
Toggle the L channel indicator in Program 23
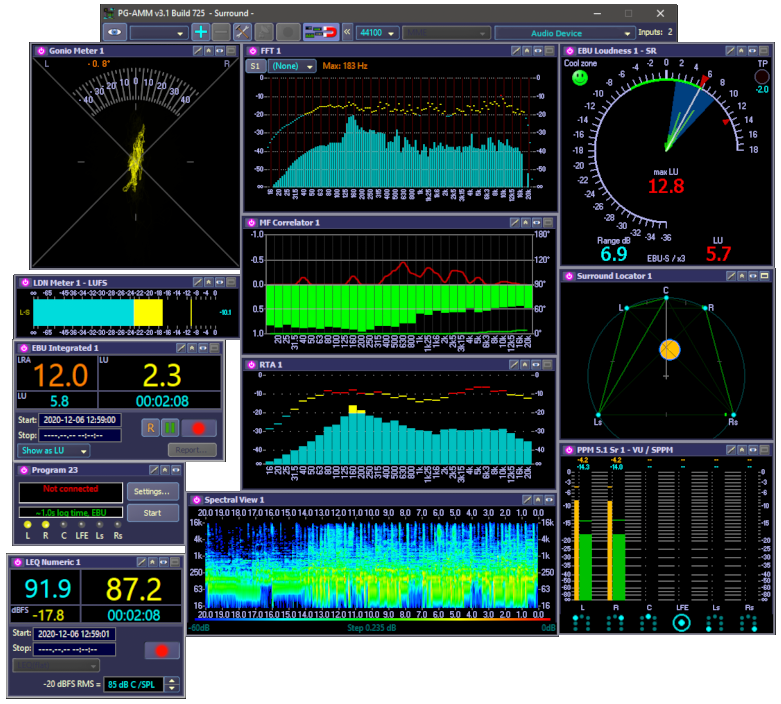point(28,526)
